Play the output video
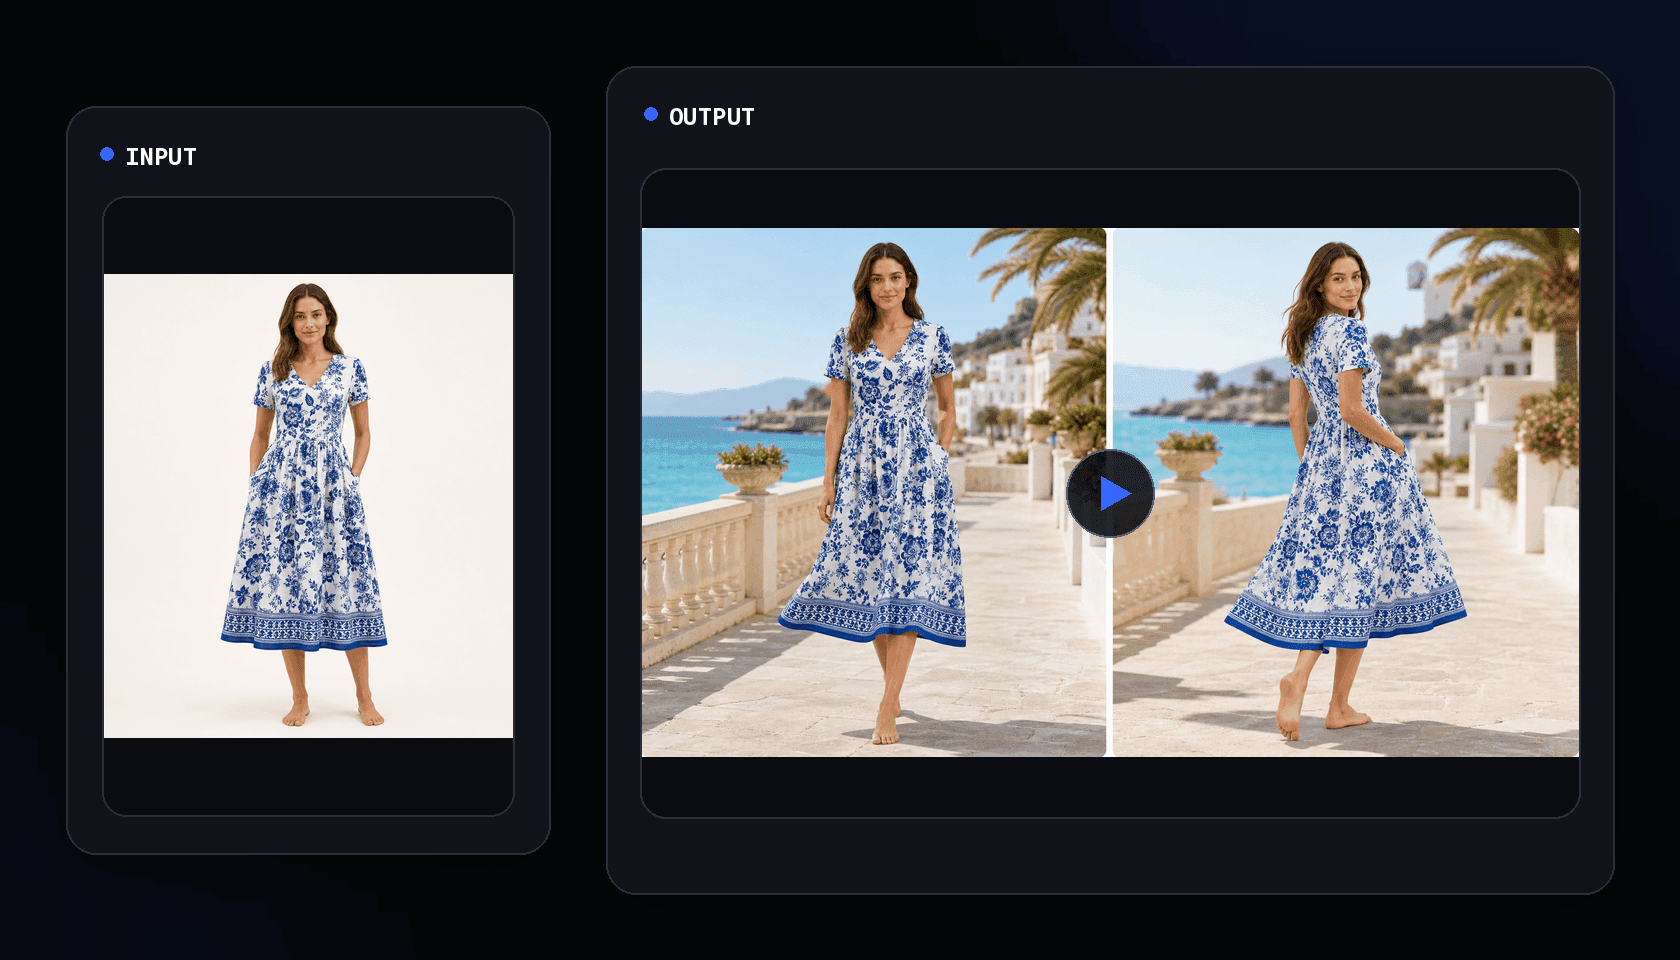The width and height of the screenshot is (1680, 960). 1110,493
